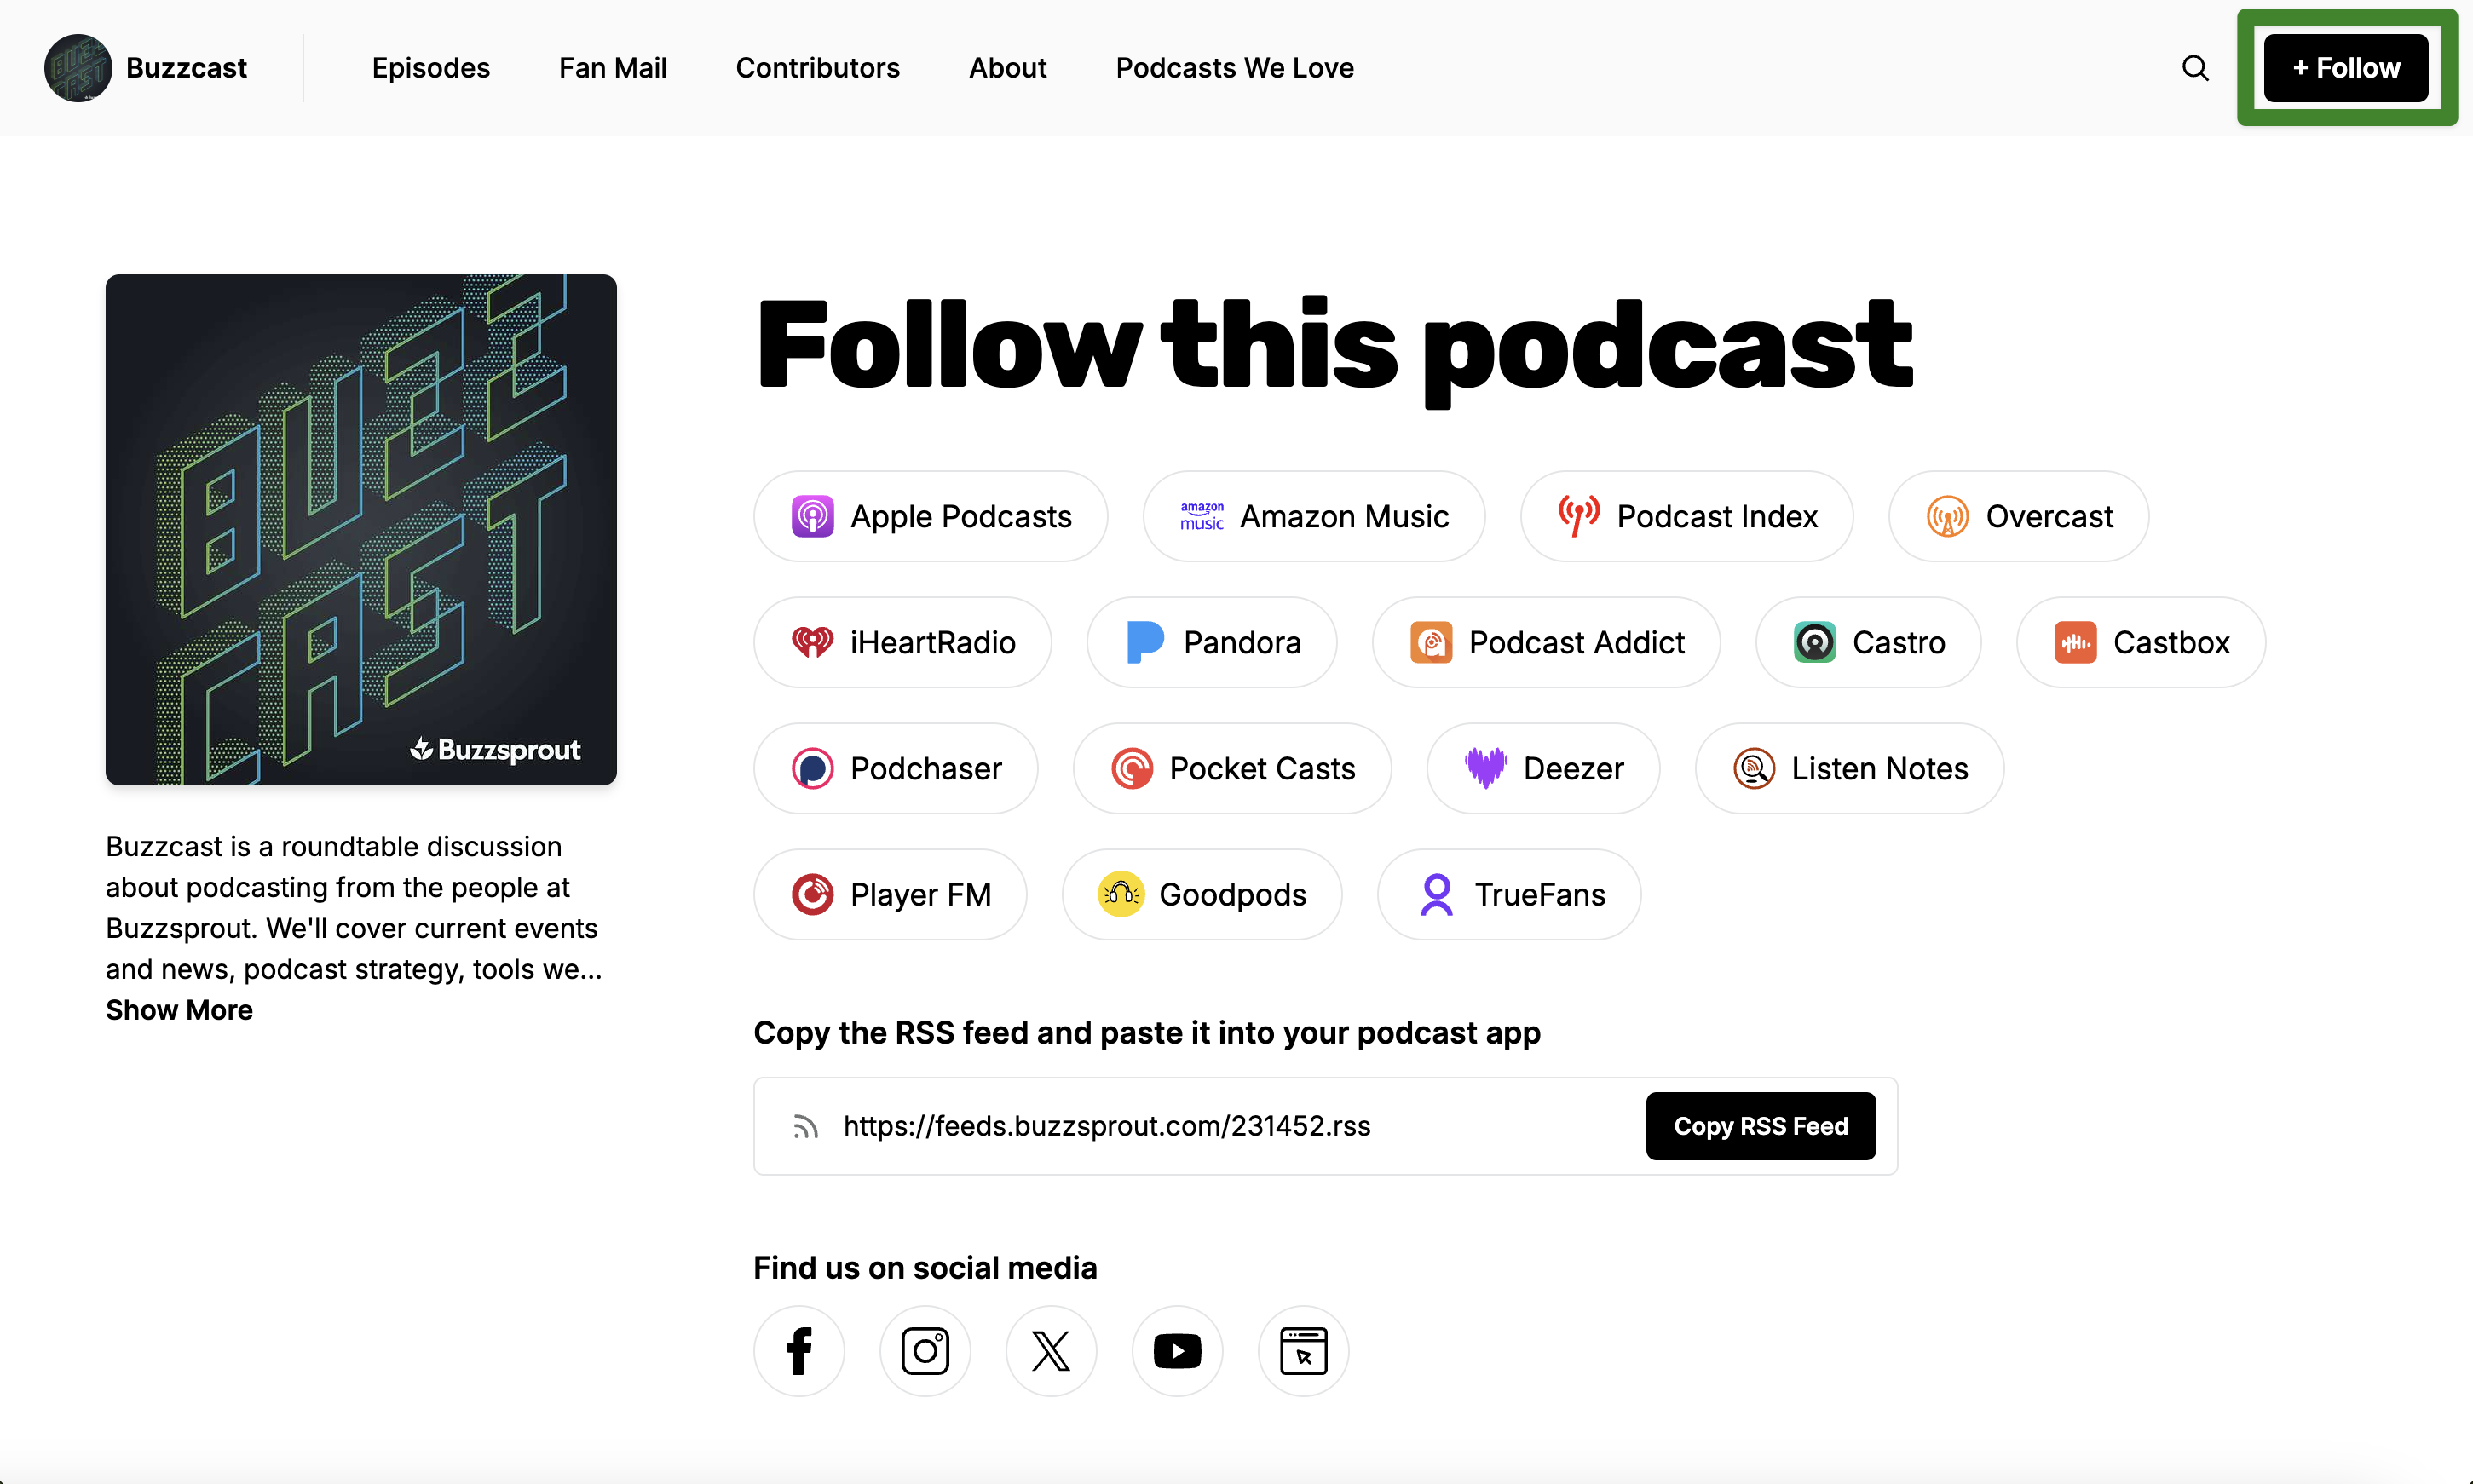Click the Buzzcast cover art thumbnail
Image resolution: width=2473 pixels, height=1484 pixels.
pyautogui.click(x=361, y=530)
